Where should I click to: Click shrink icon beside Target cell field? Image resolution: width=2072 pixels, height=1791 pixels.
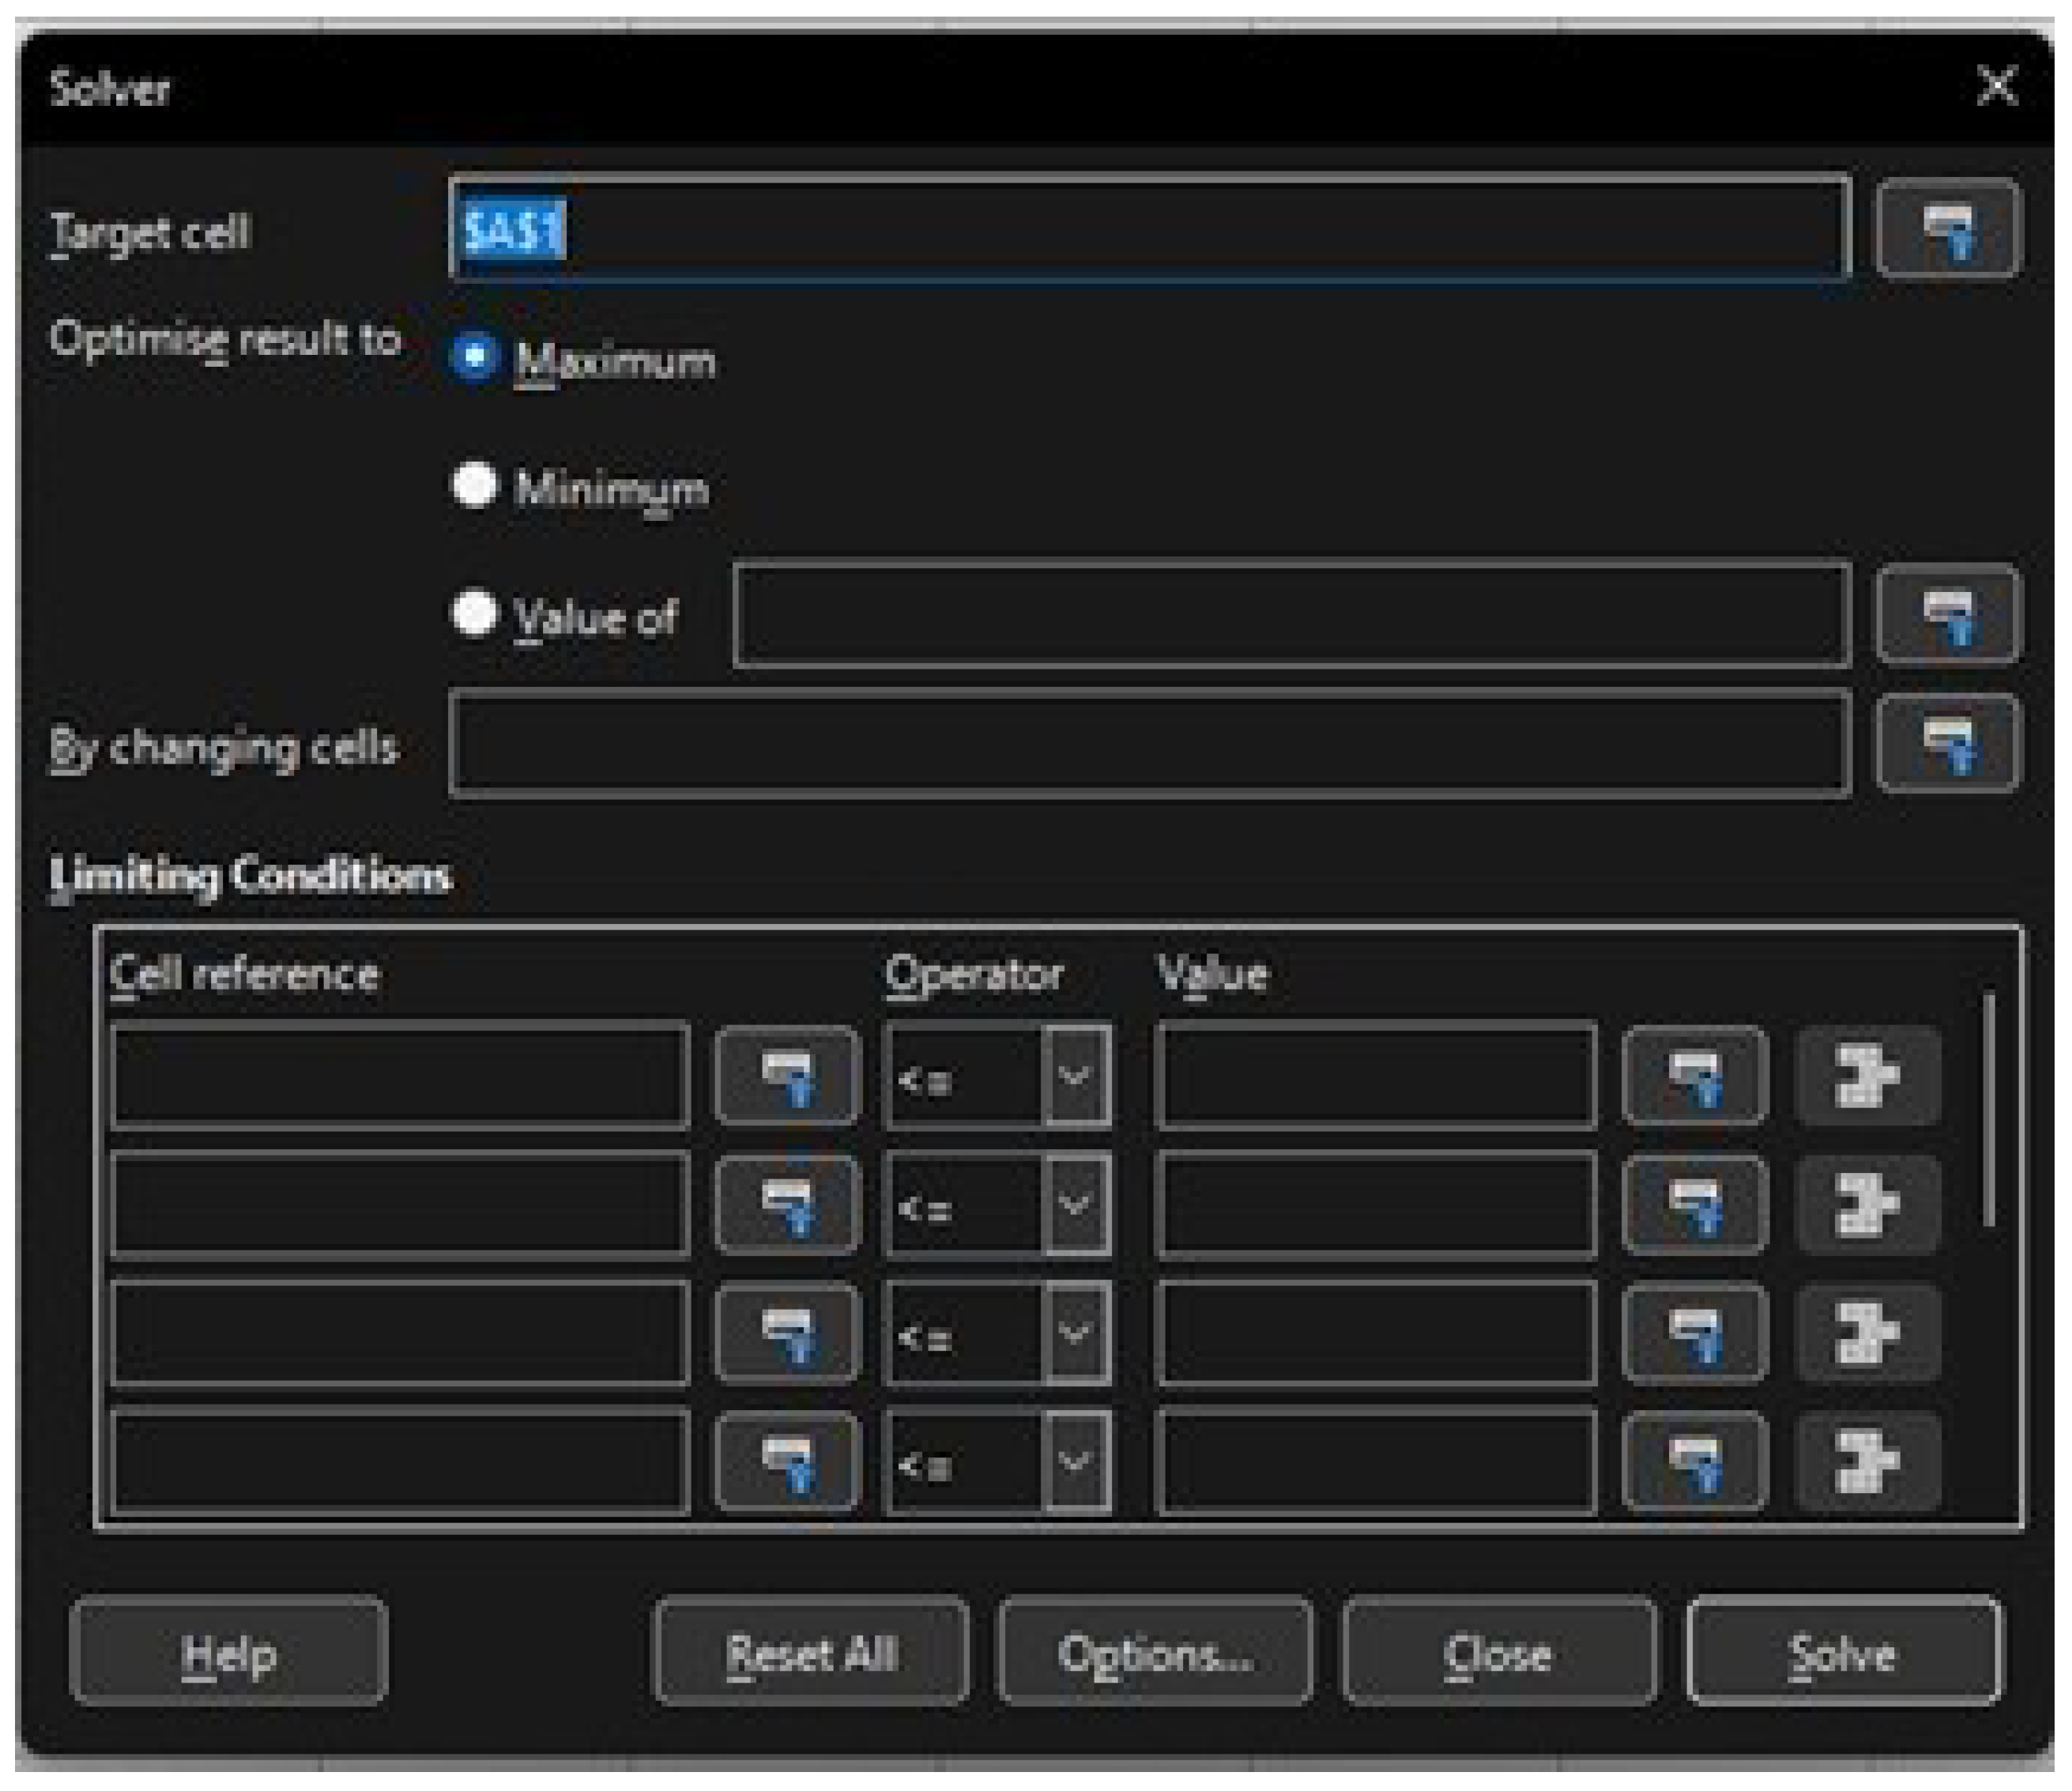1946,229
